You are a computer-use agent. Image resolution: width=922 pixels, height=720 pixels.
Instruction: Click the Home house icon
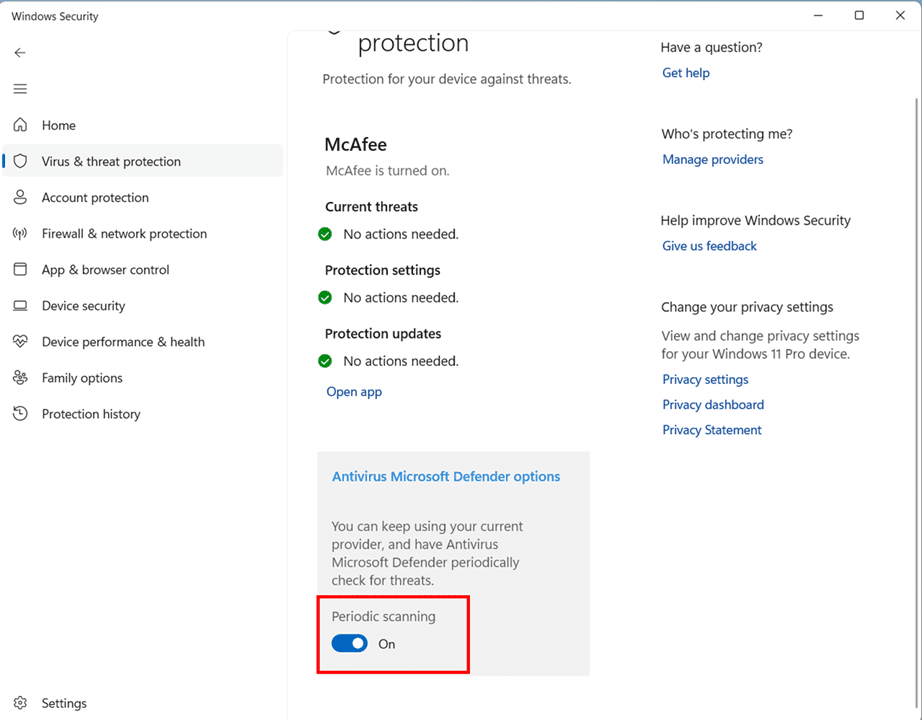click(20, 125)
